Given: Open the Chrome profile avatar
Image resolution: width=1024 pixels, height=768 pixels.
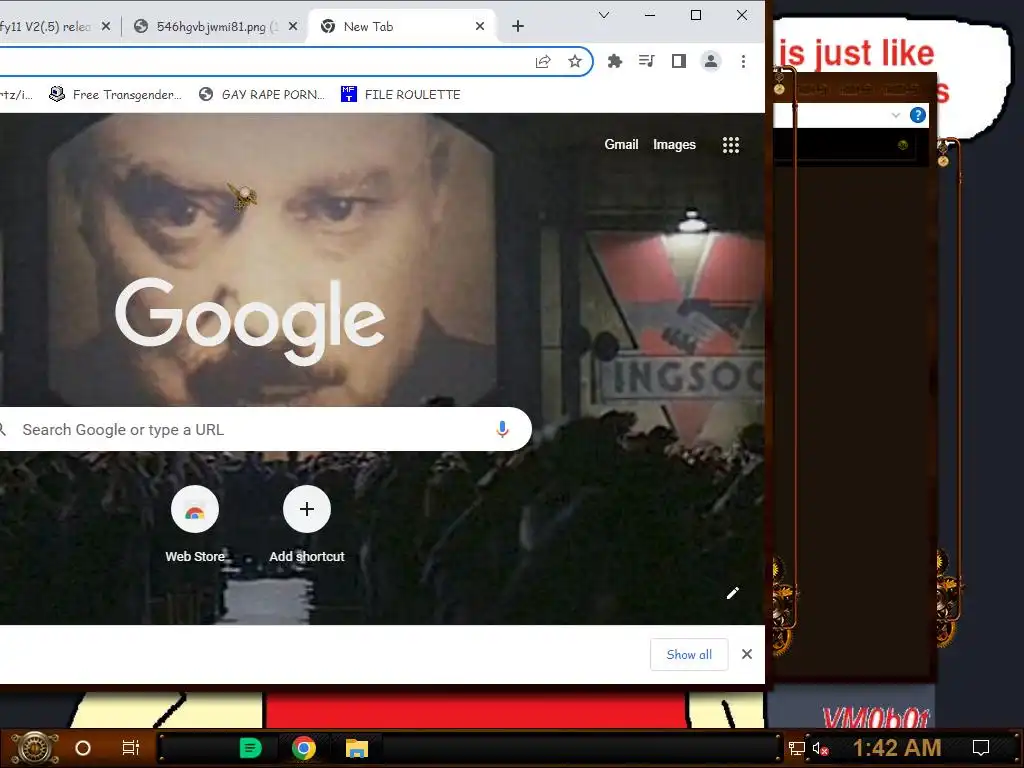Looking at the screenshot, I should pos(711,61).
